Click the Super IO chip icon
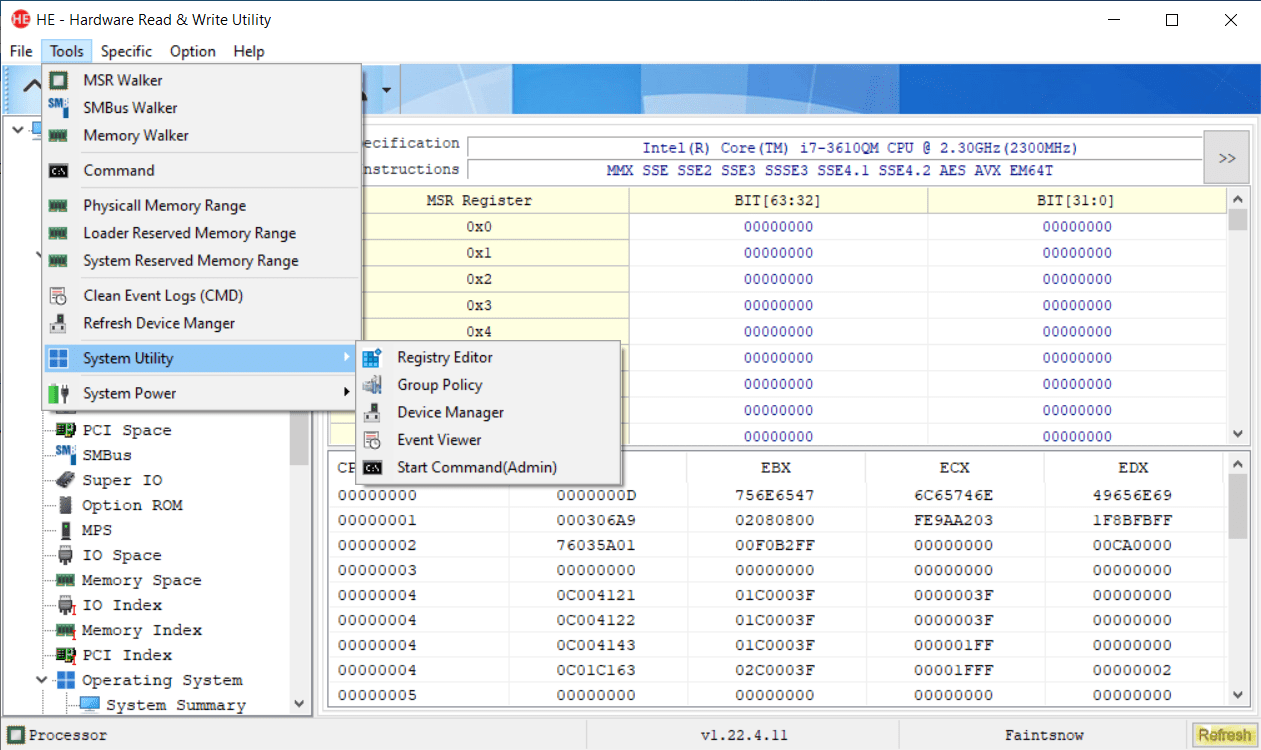 (66, 480)
